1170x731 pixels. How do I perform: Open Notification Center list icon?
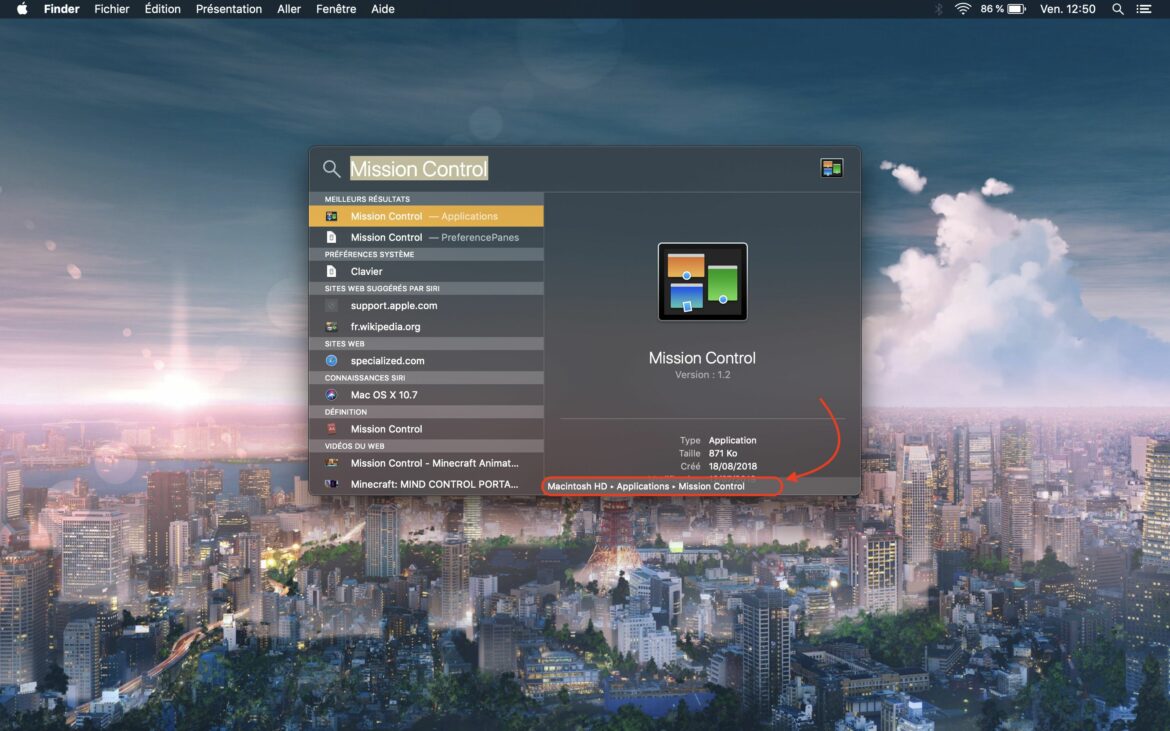[x=1144, y=9]
